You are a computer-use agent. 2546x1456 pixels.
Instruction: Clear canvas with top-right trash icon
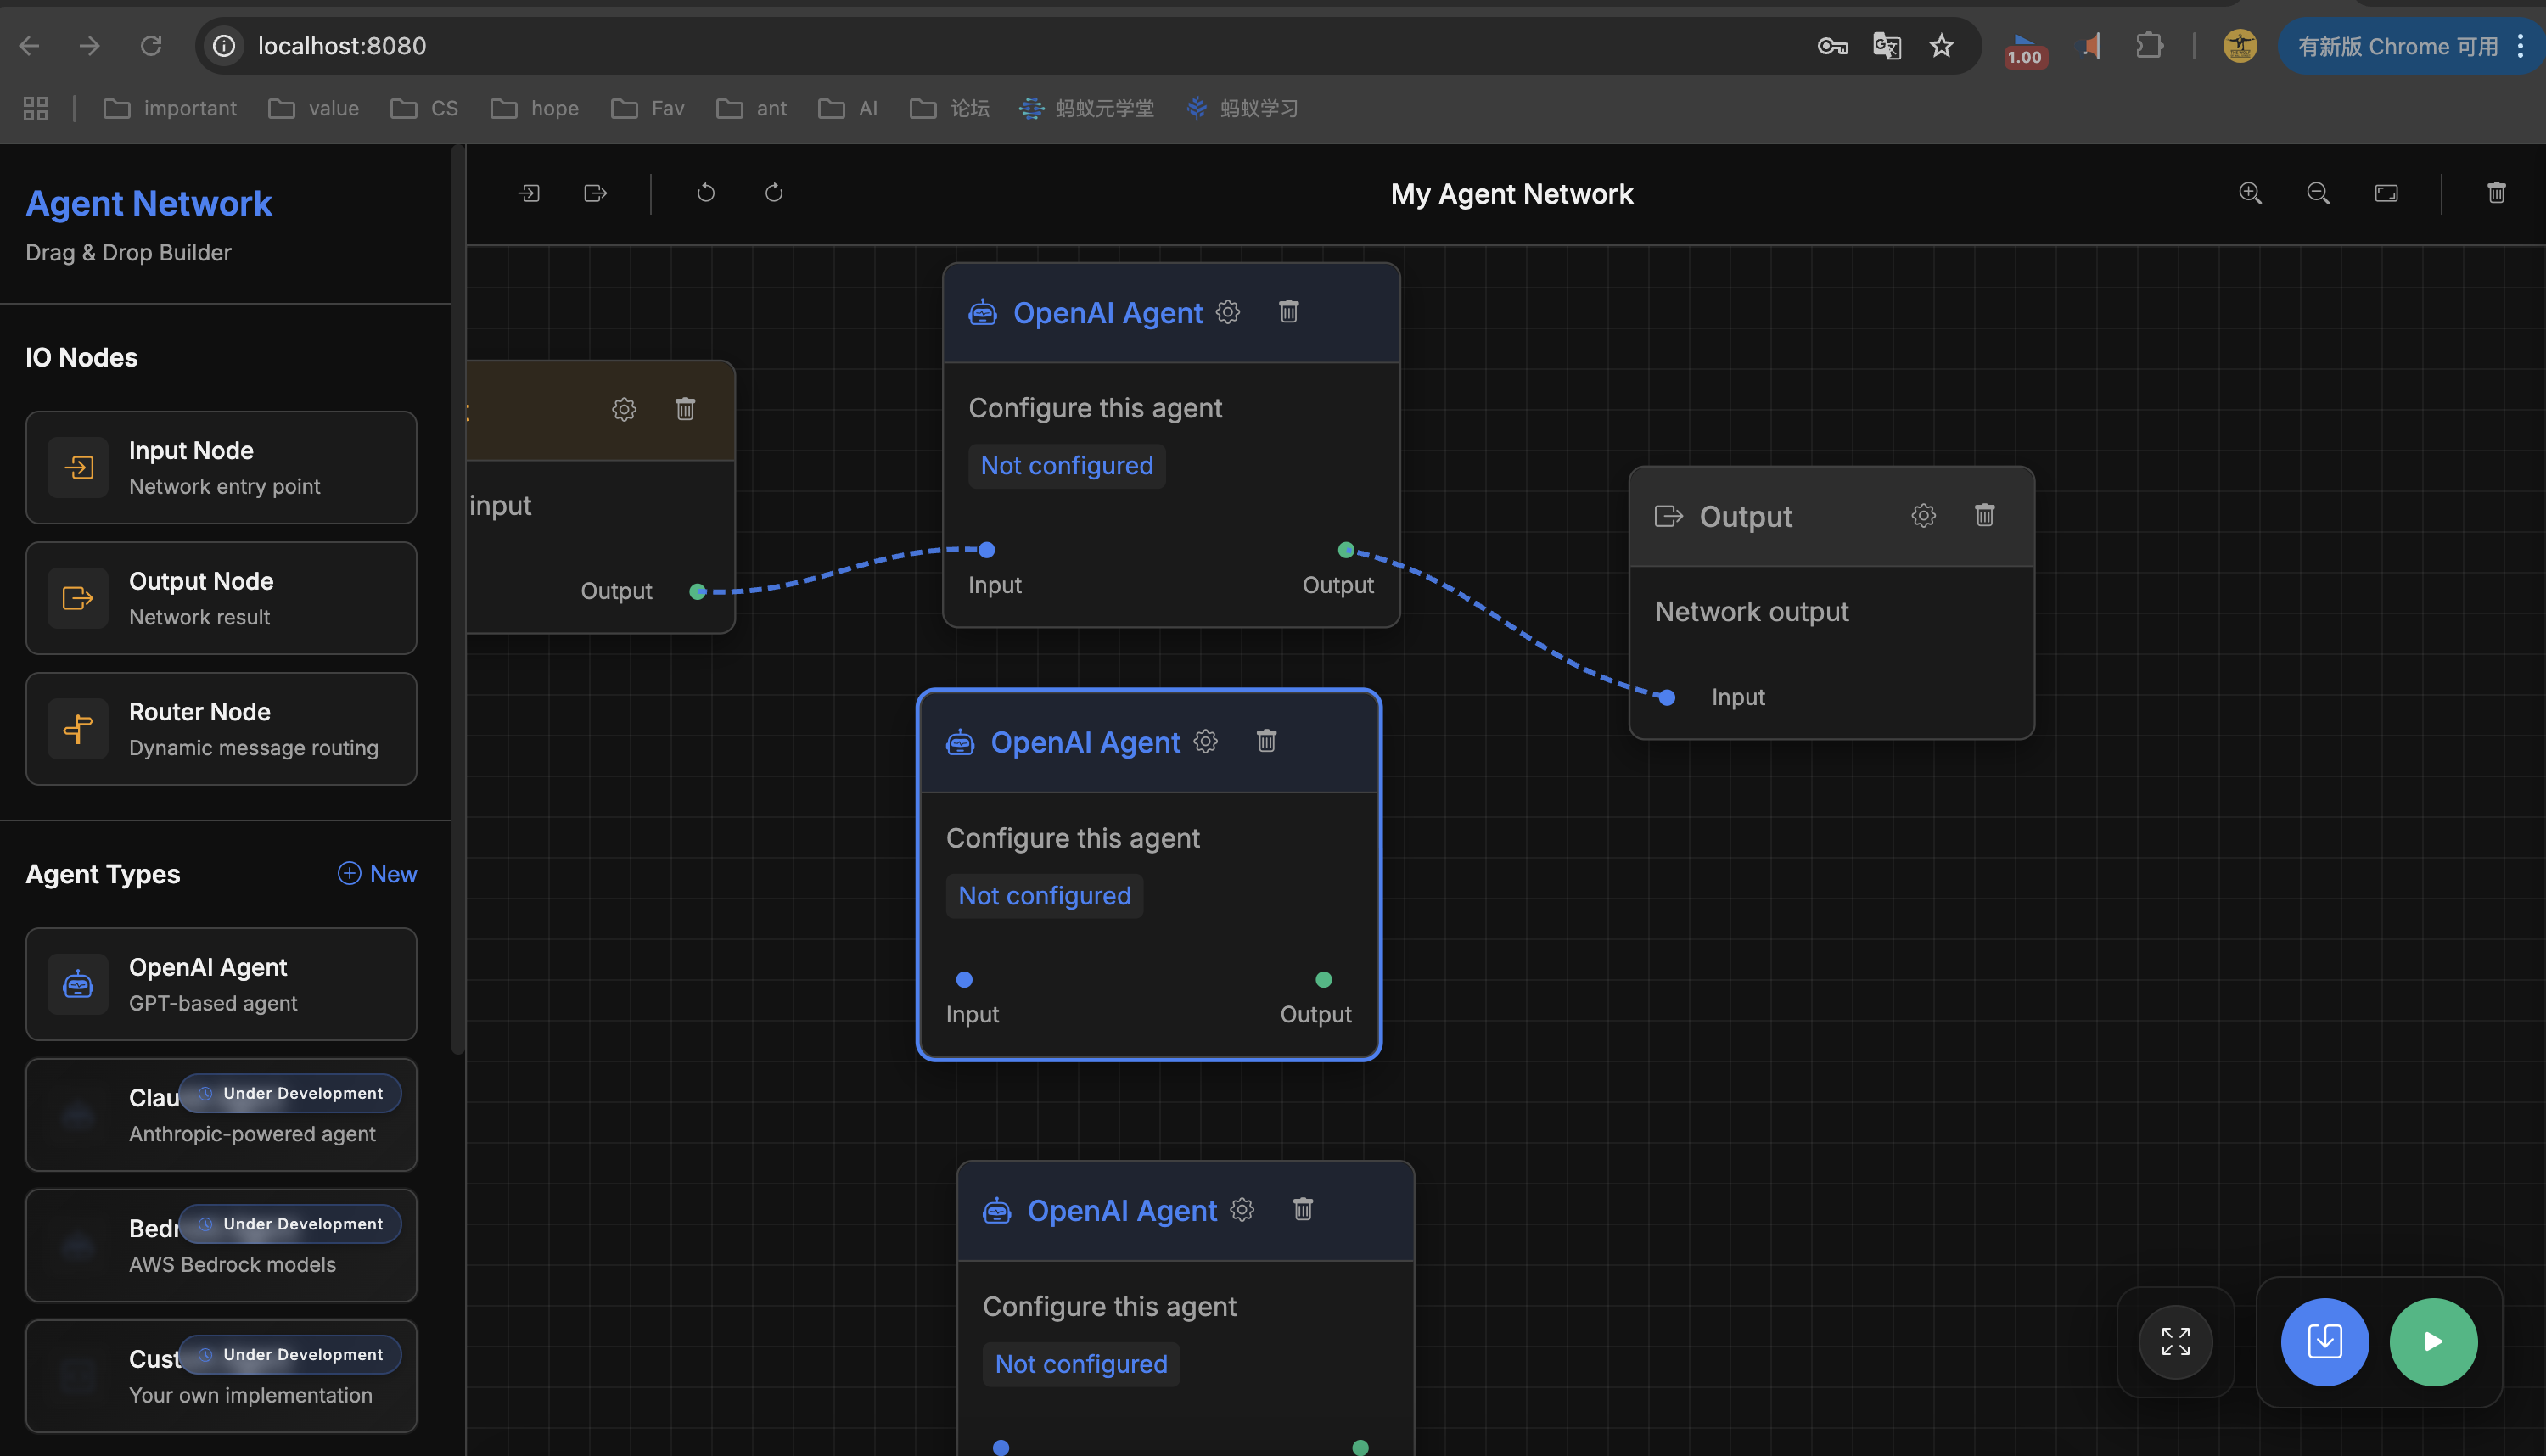2496,193
